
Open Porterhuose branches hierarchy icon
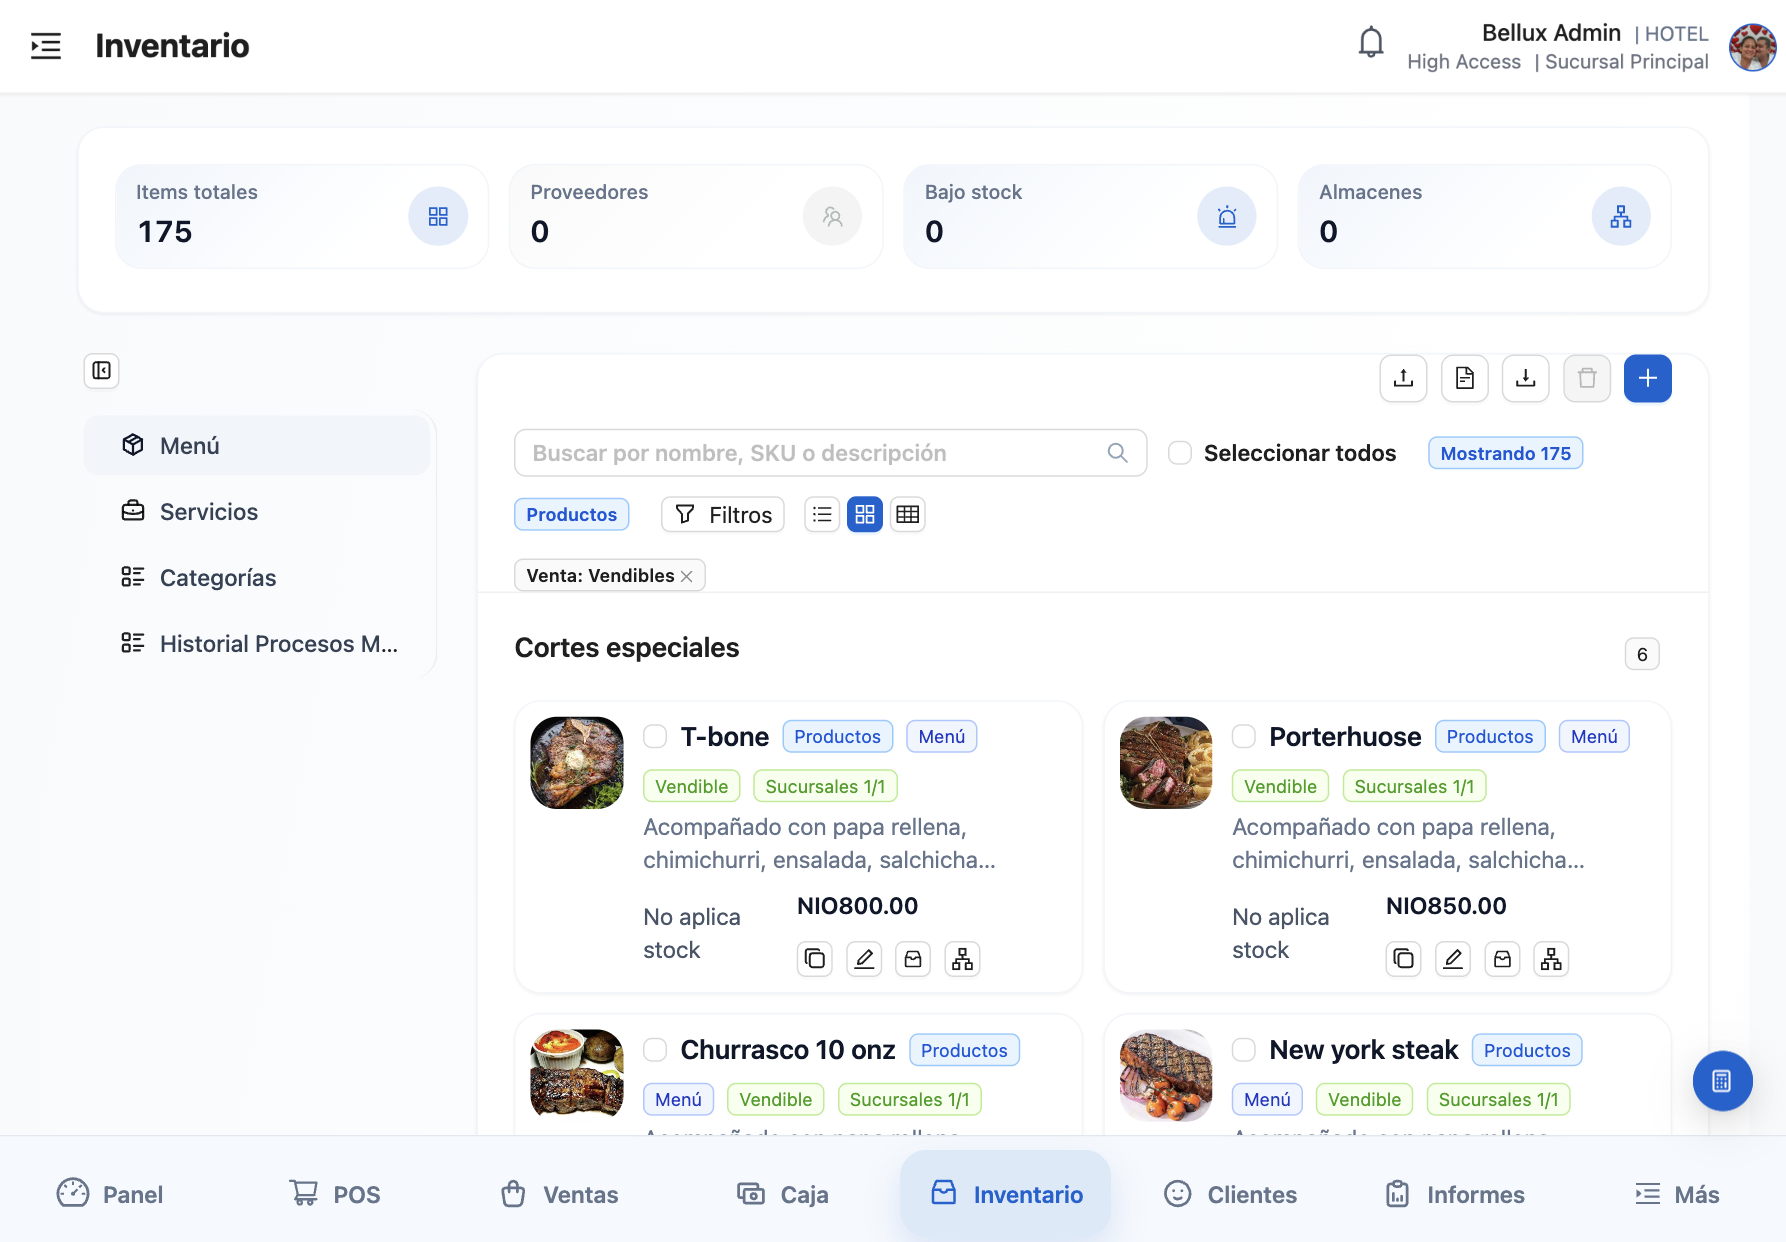coord(1551,959)
